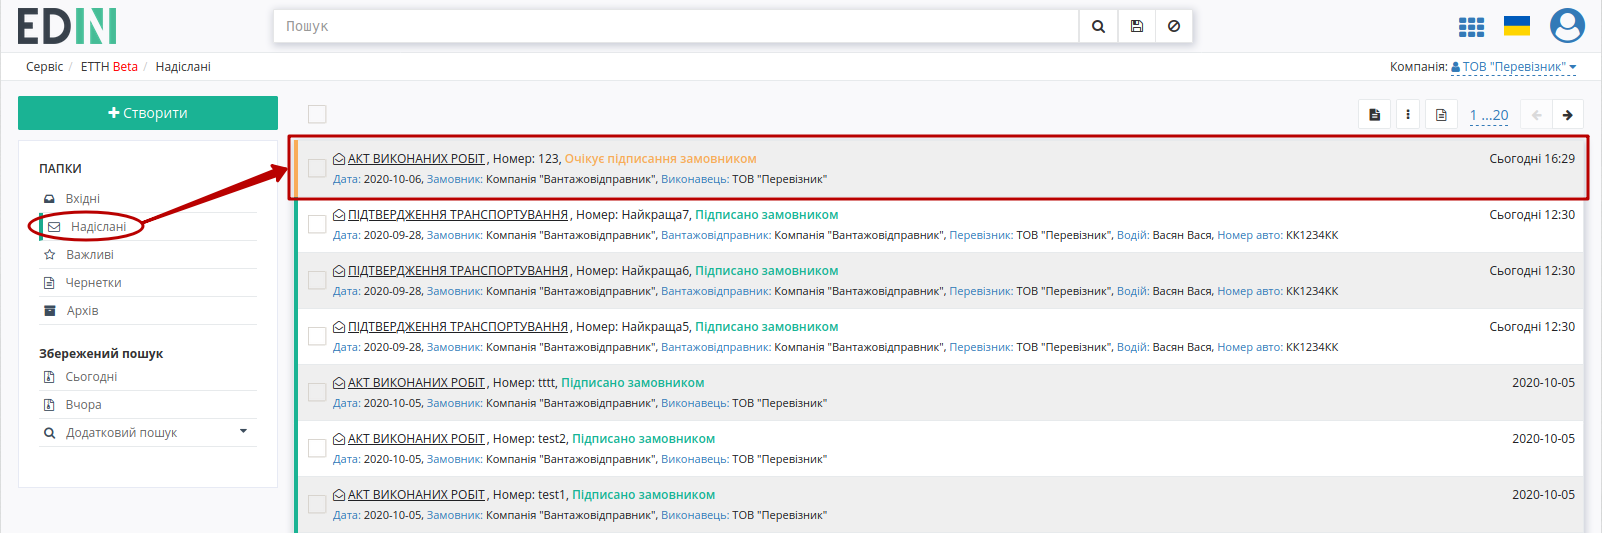Click the document icon in list toolbar
Viewport: 1602px width, 533px height.
[x=1374, y=115]
